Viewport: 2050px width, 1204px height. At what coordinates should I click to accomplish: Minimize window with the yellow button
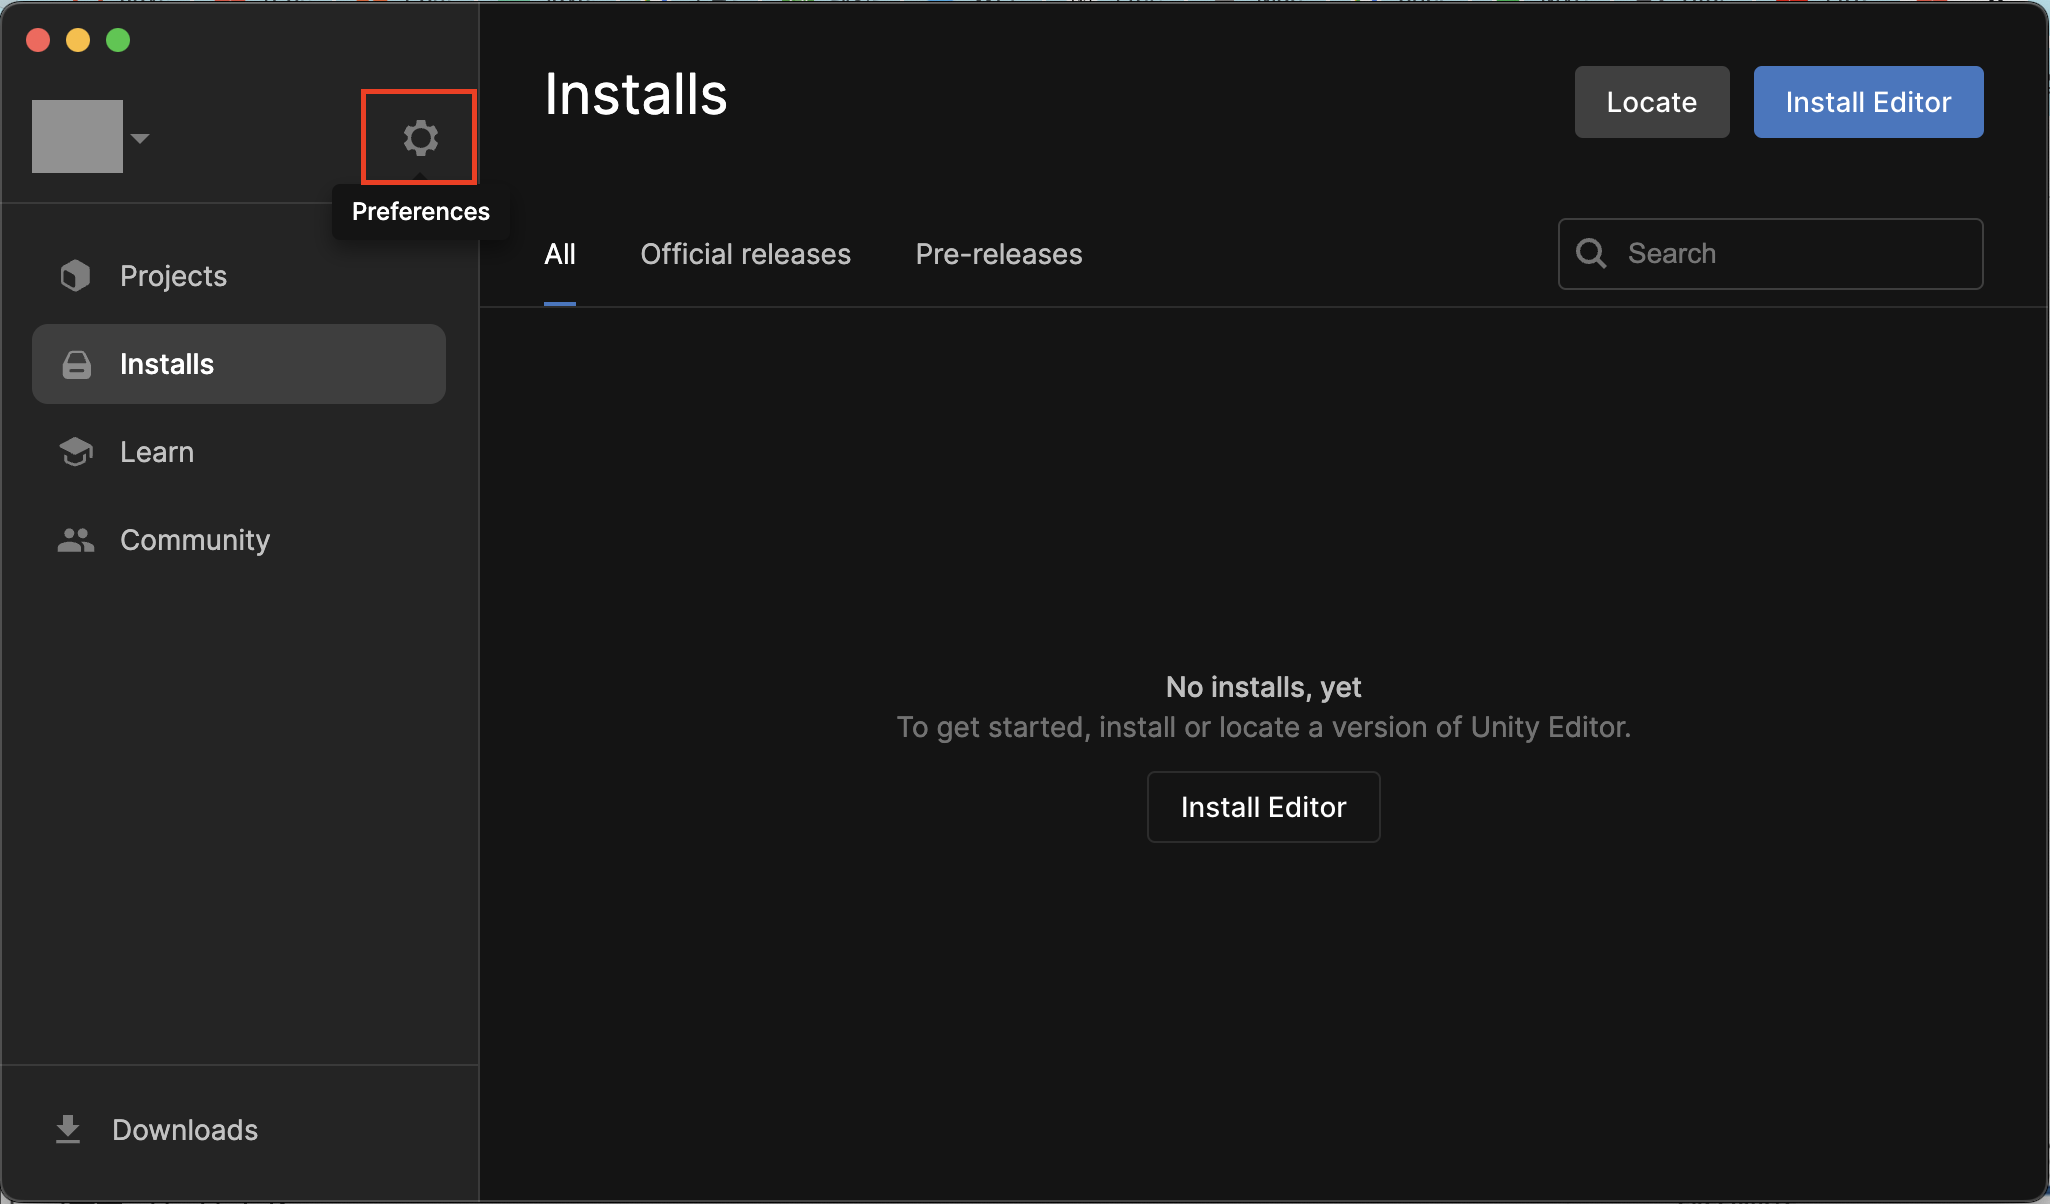78,40
